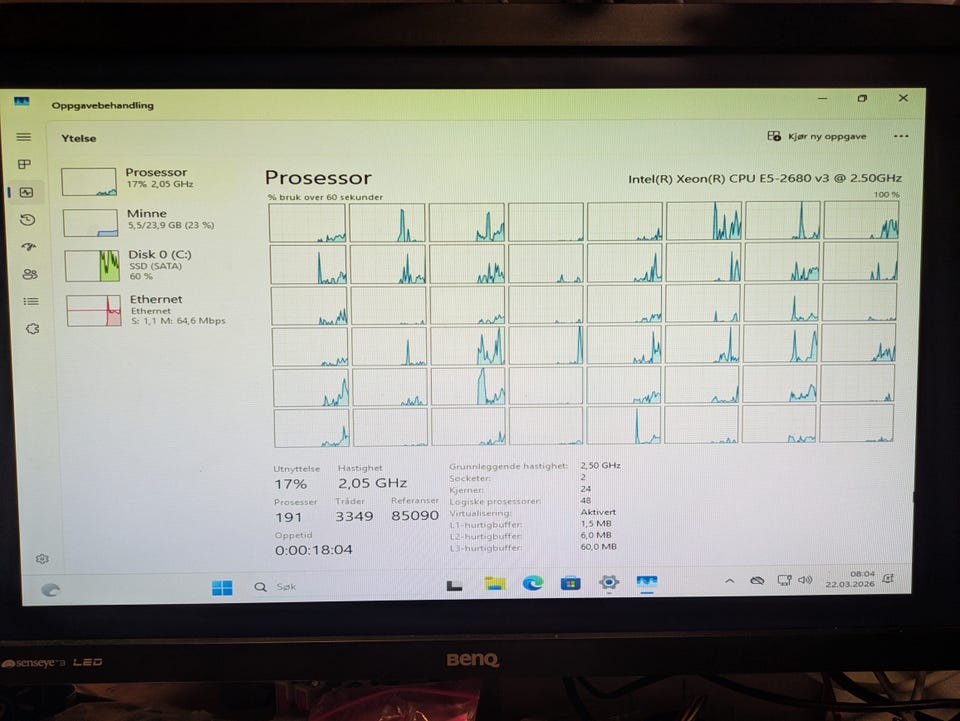Click the Virtualisering Aktivert value
The image size is (960, 721).
tap(598, 512)
